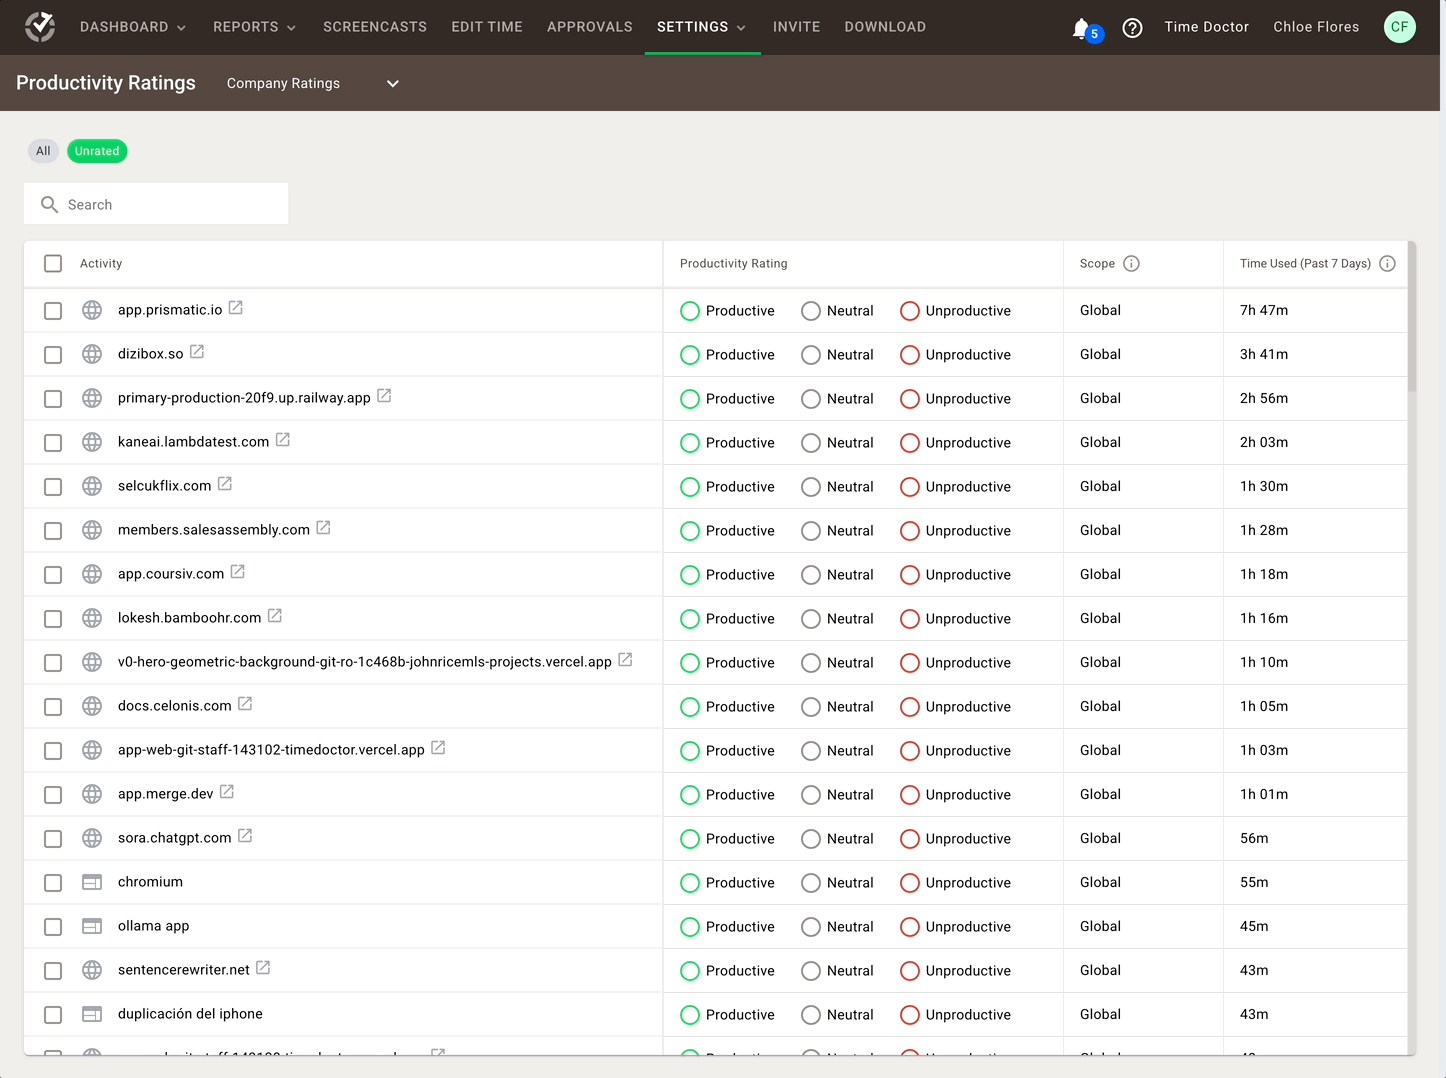Image resolution: width=1446 pixels, height=1078 pixels.
Task: Tick the checkbox for selcukflix.com
Action: [x=53, y=487]
